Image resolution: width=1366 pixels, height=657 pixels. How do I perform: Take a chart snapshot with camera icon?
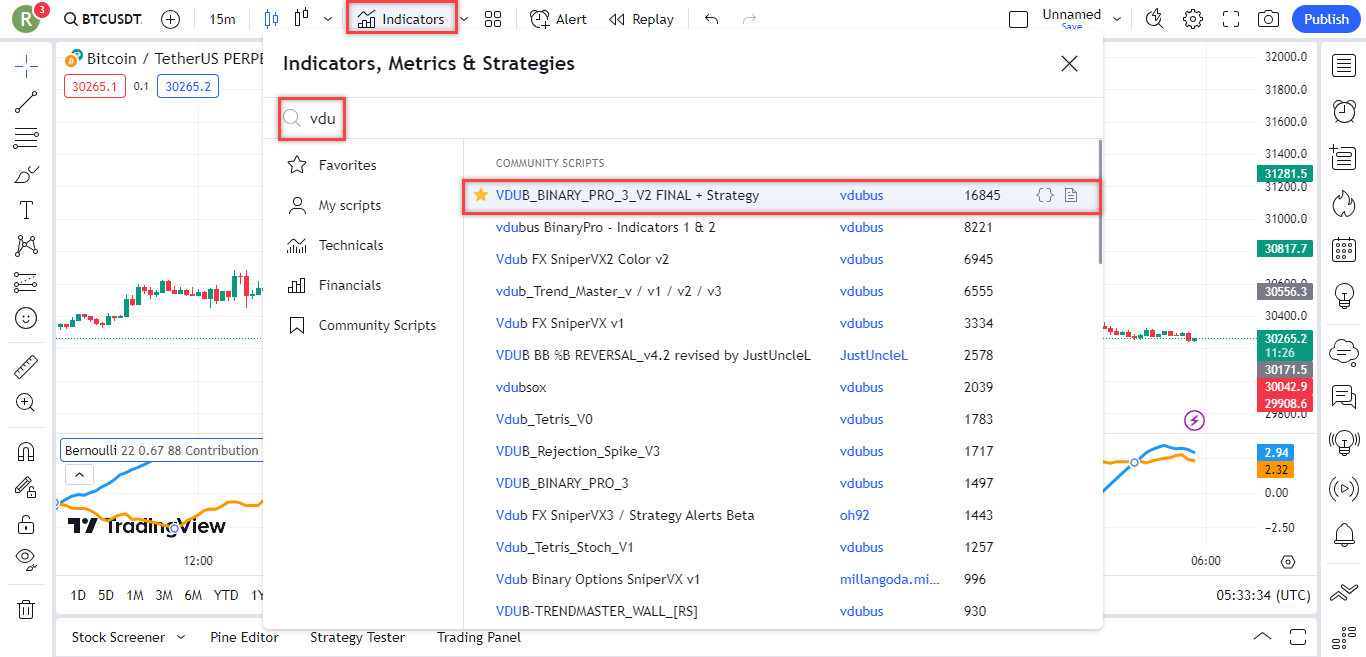coord(1268,19)
